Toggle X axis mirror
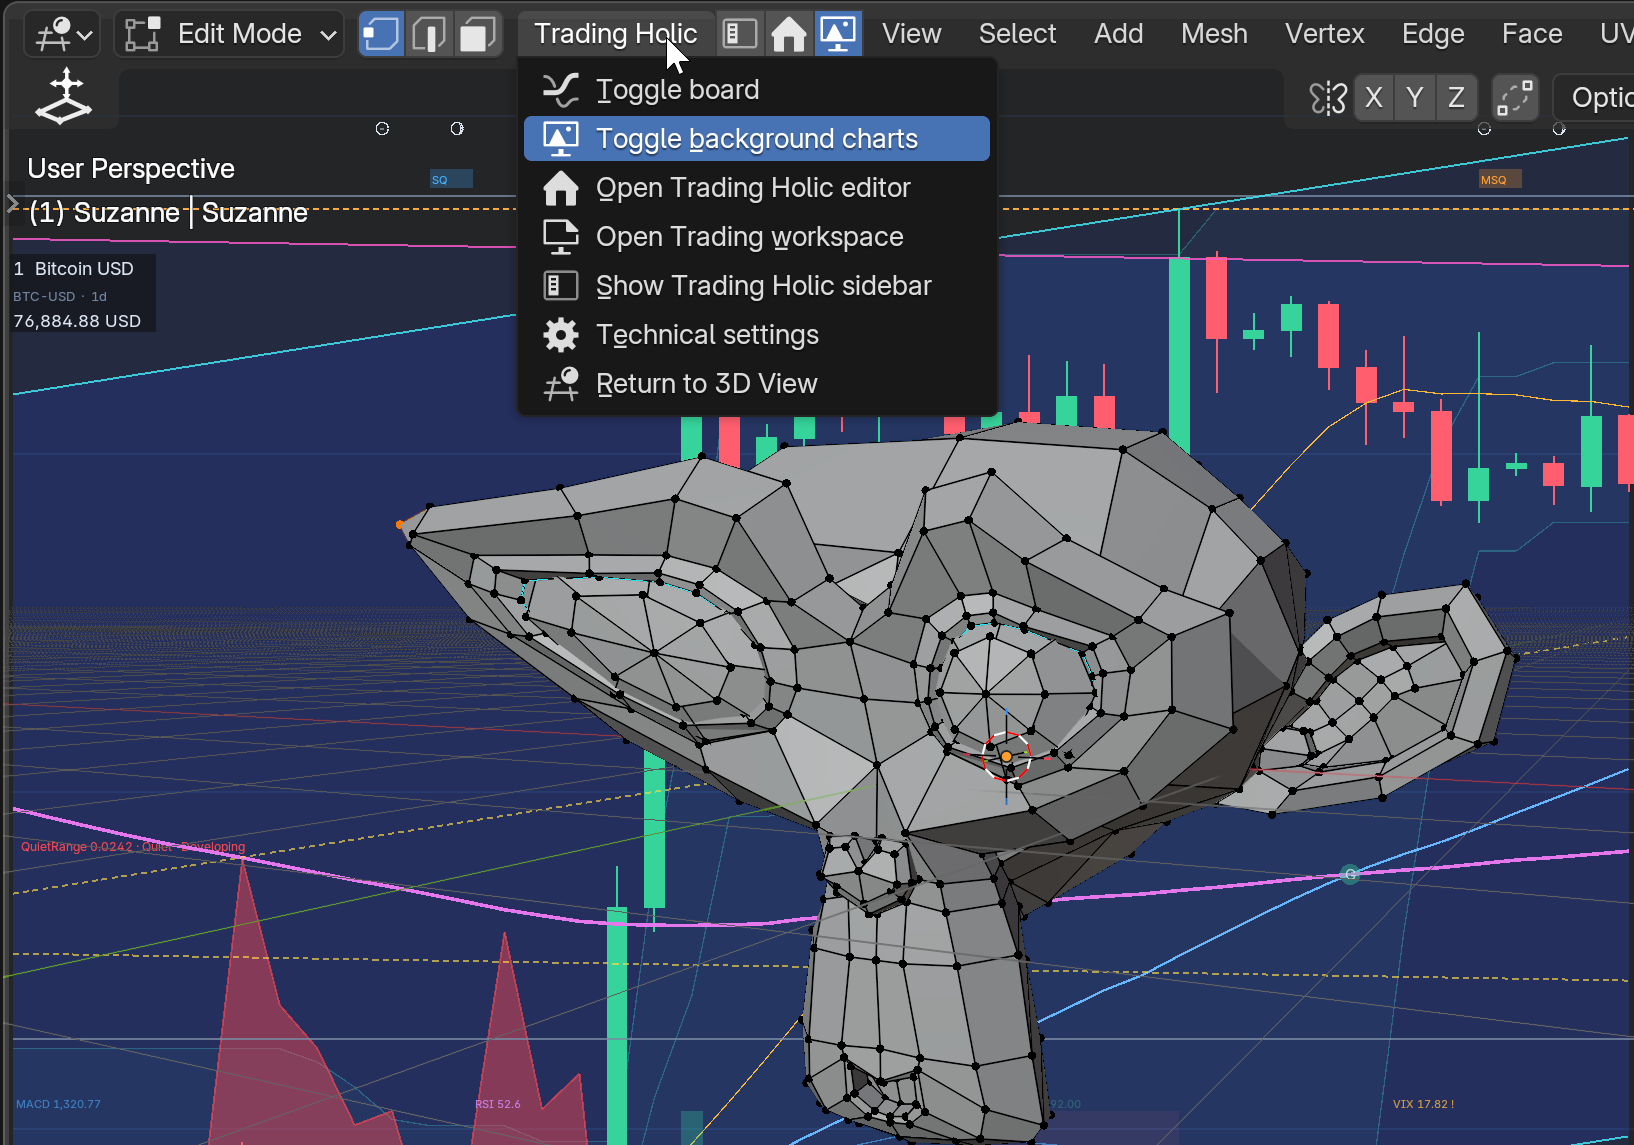Viewport: 1634px width, 1145px height. [x=1374, y=98]
